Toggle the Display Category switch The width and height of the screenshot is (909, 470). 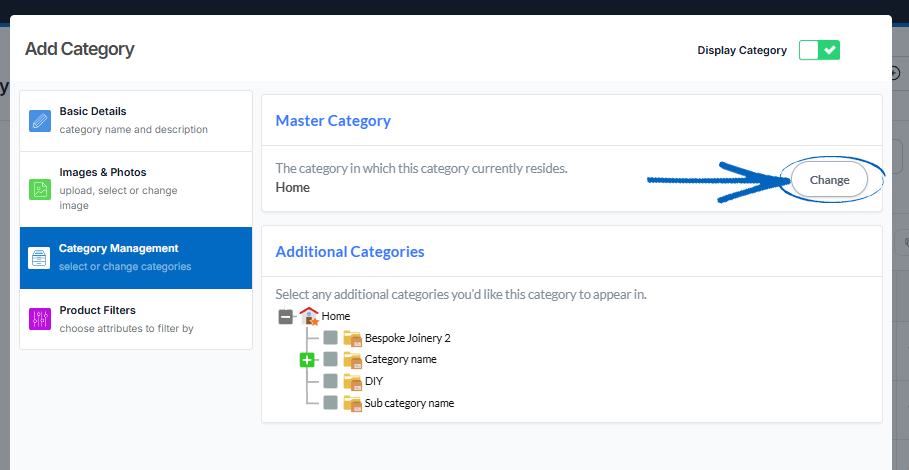pos(819,50)
